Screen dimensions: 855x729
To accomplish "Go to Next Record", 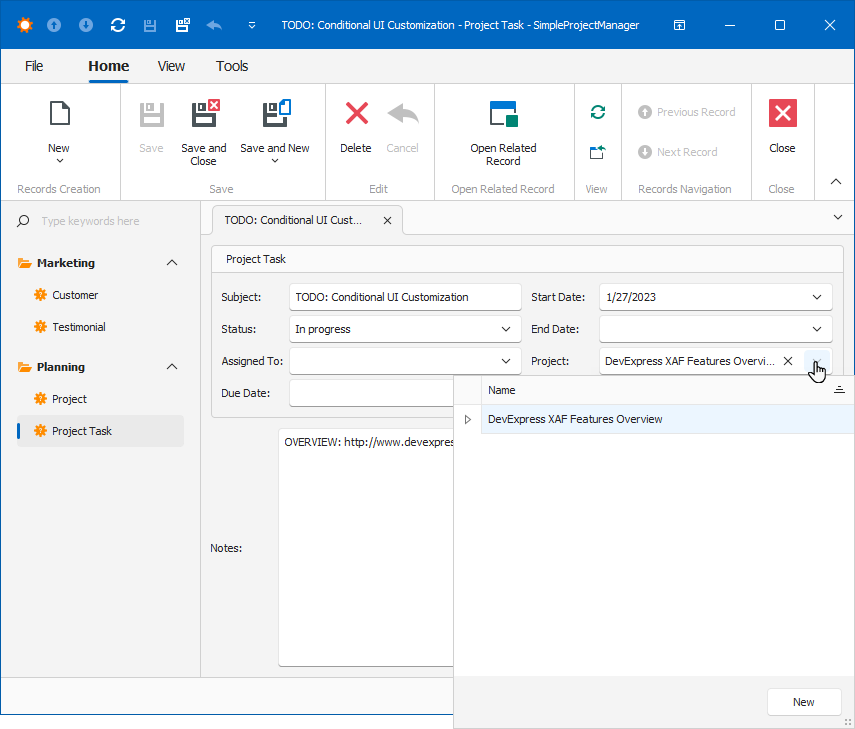I will click(x=678, y=152).
